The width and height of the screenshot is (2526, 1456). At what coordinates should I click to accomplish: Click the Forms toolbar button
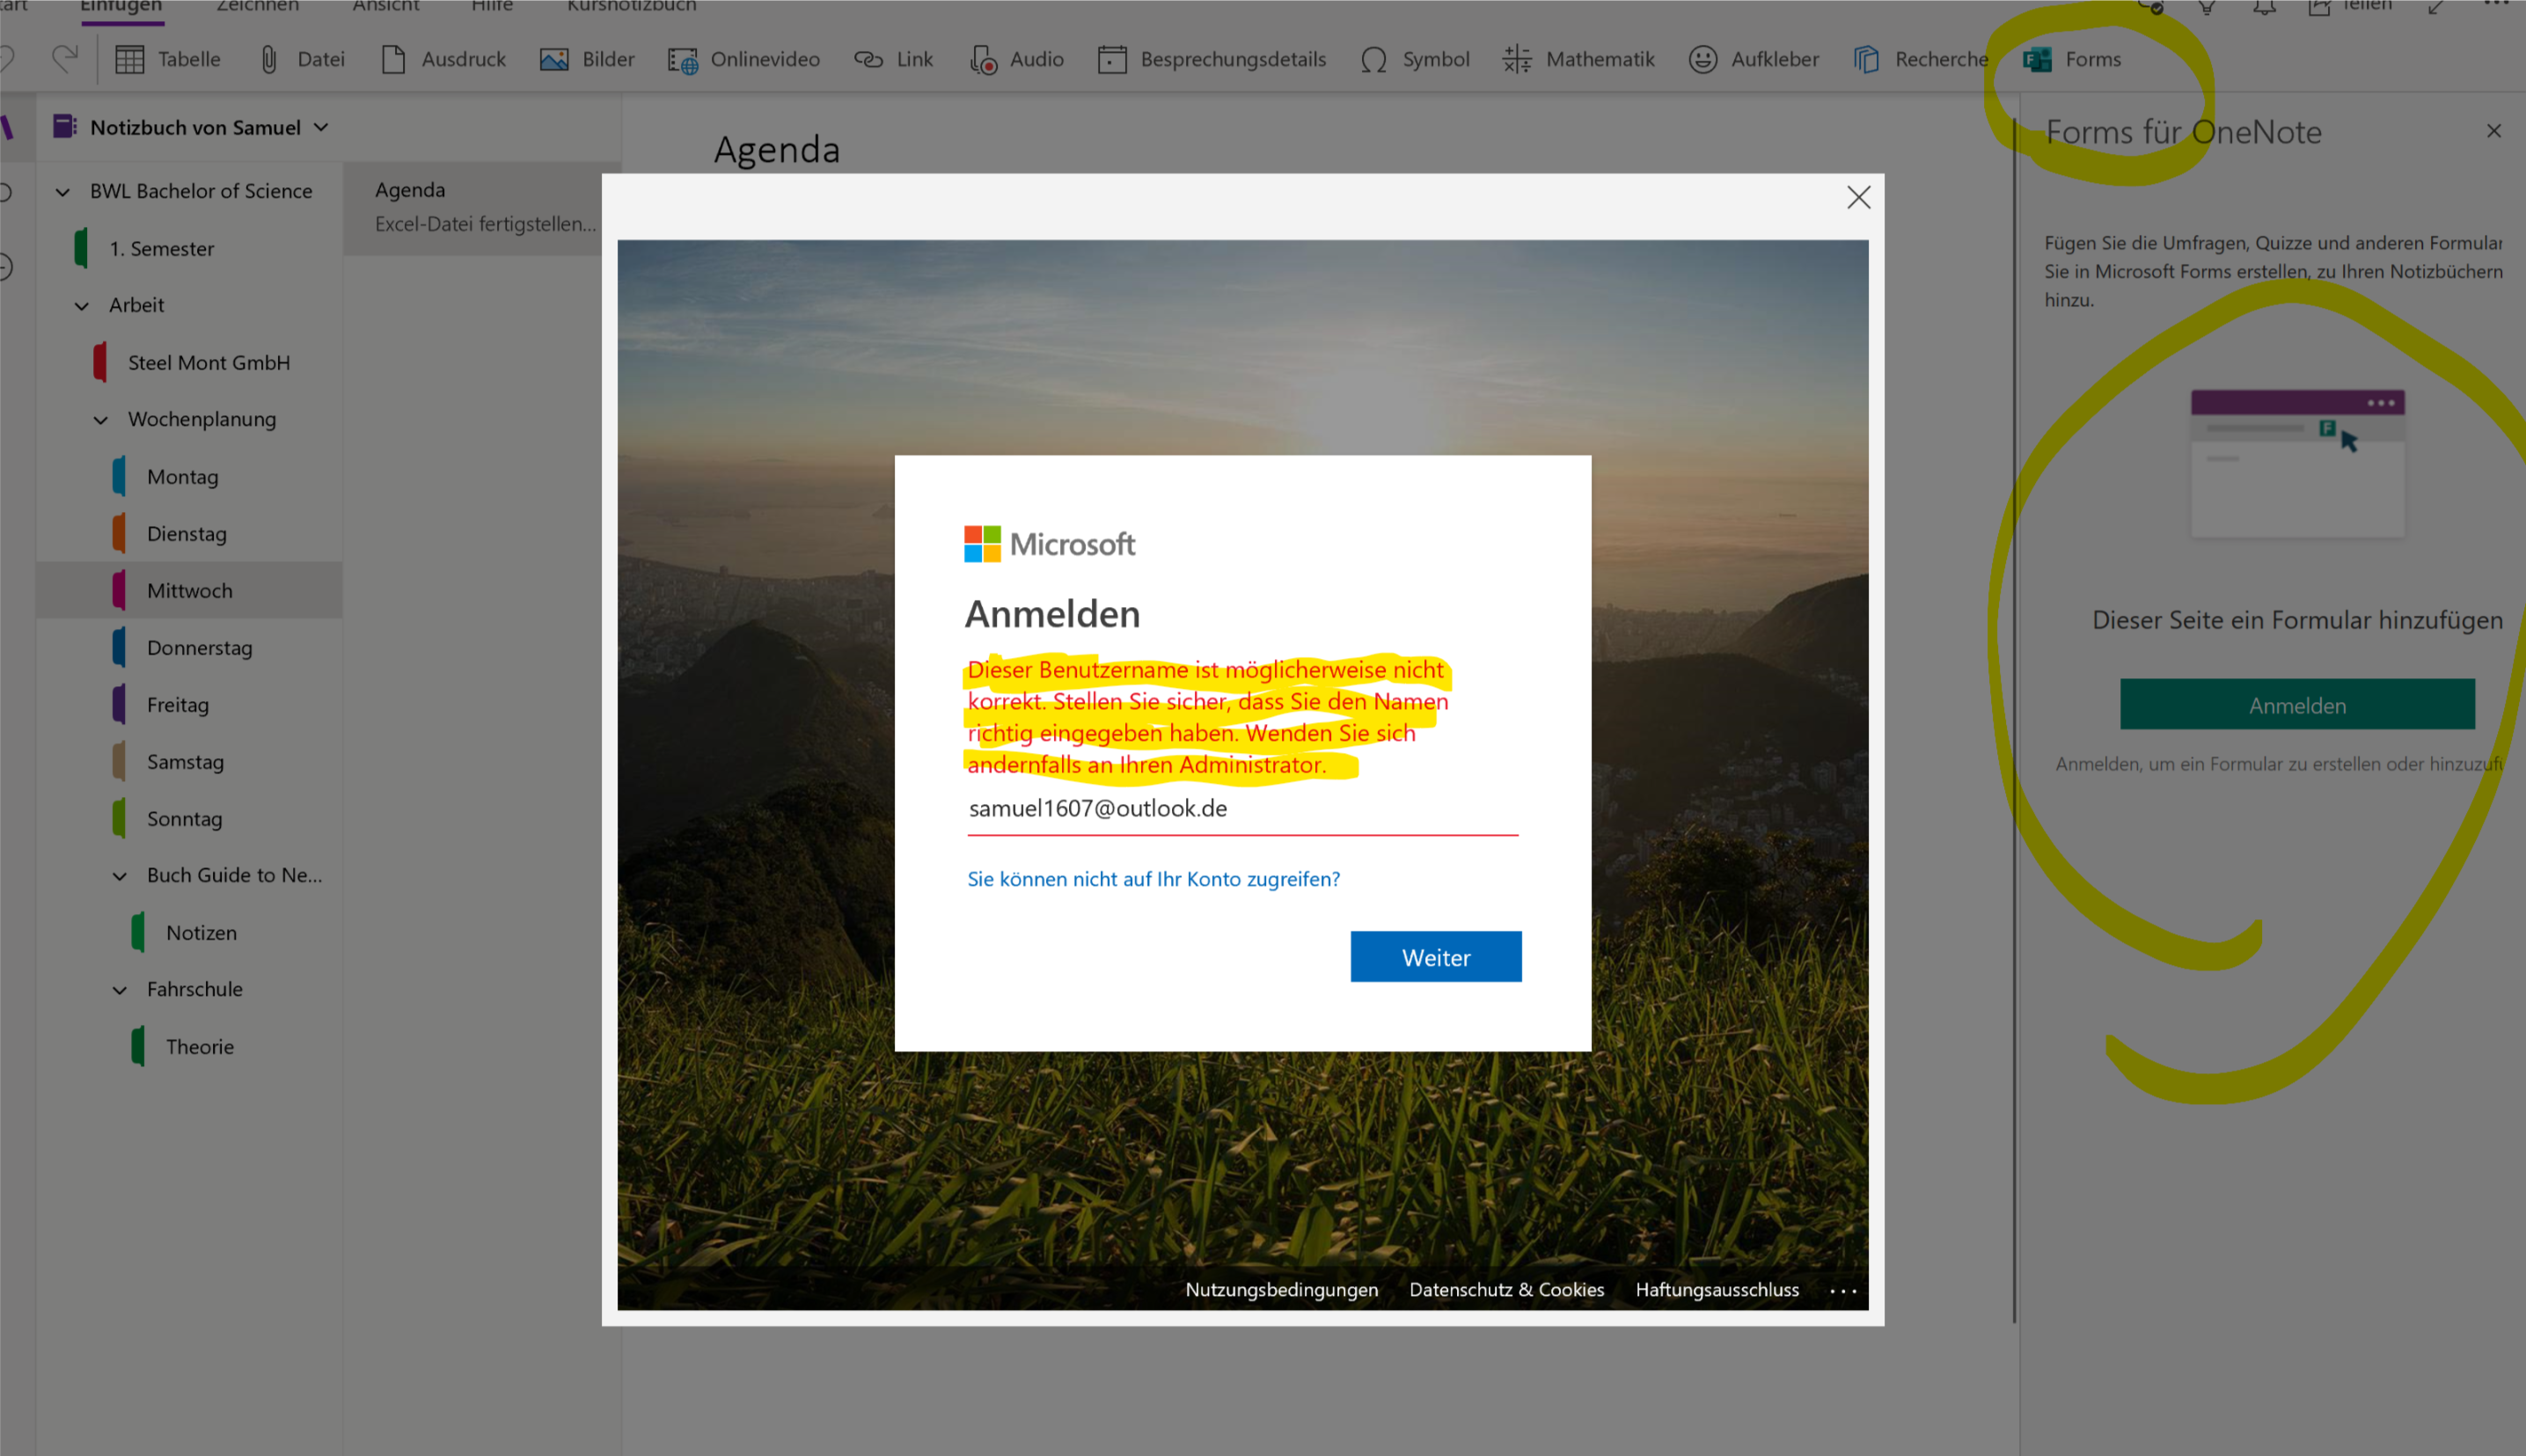click(x=2071, y=59)
